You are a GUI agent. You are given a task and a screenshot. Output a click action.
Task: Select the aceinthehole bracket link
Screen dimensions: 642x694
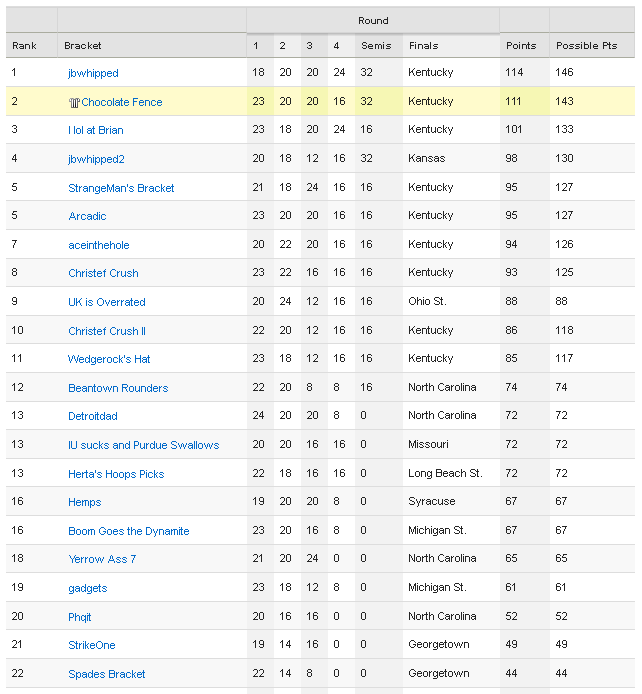click(98, 245)
